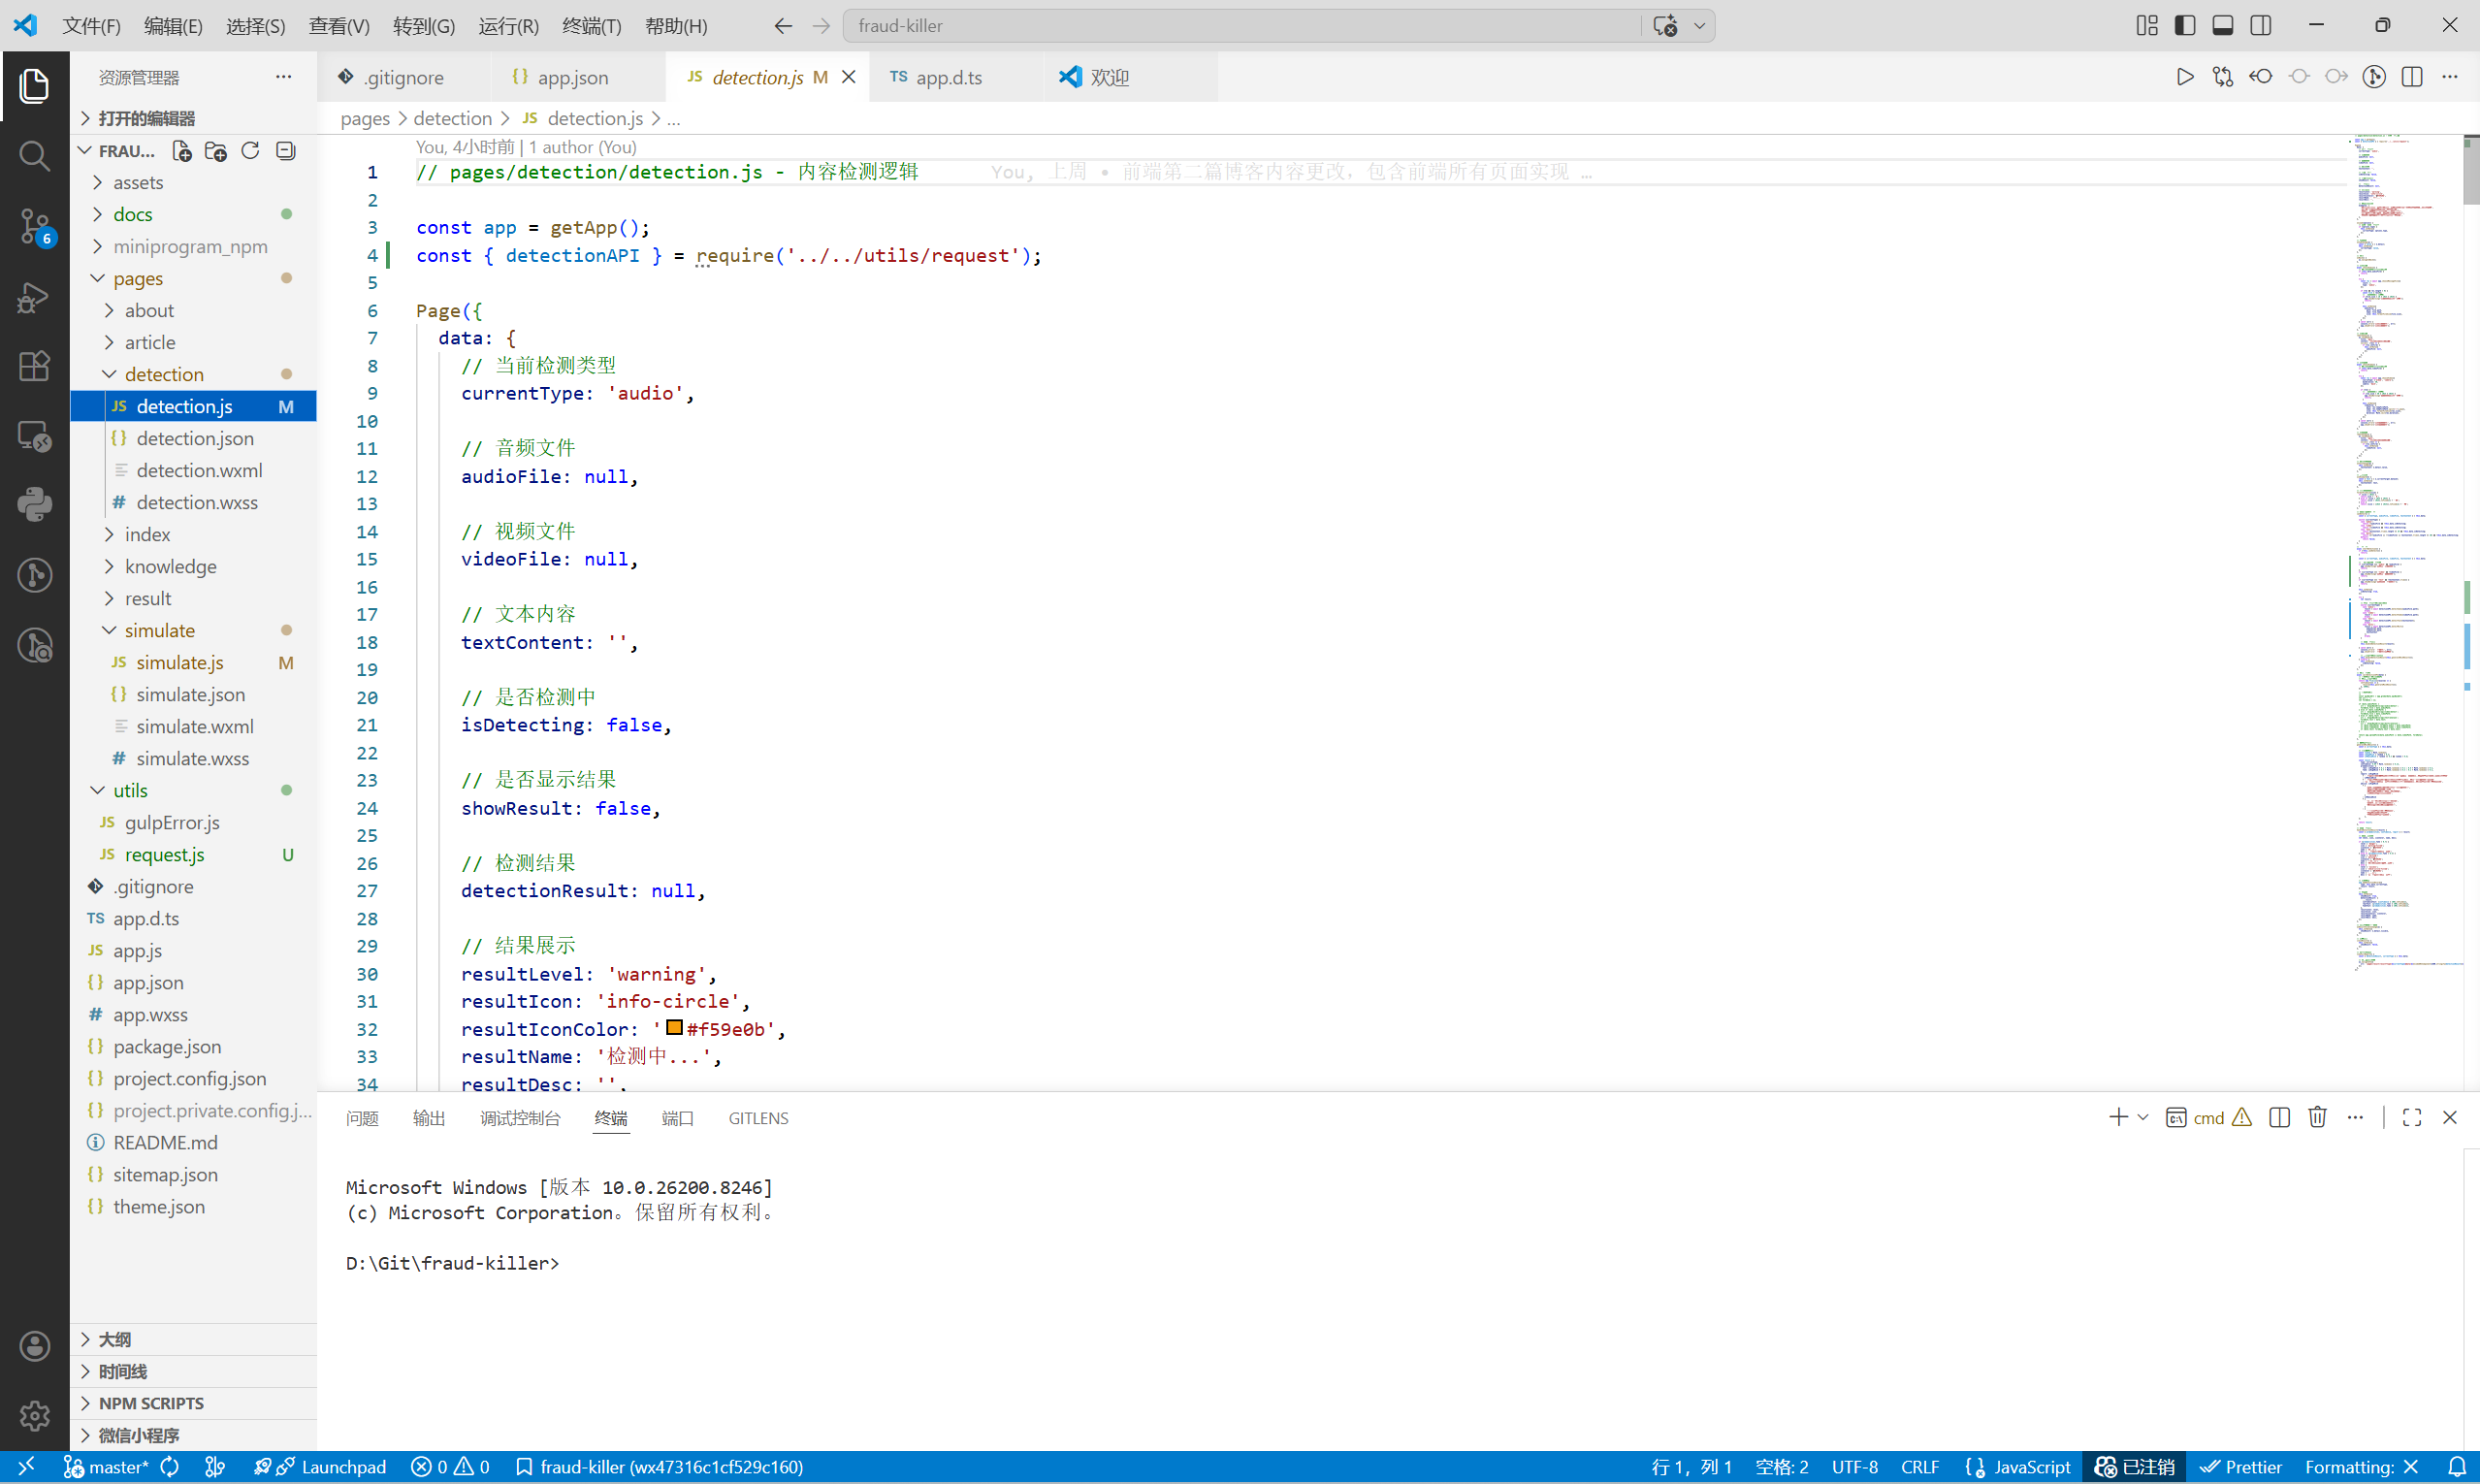
Task: Toggle primary side bar visibility
Action: 2185,25
